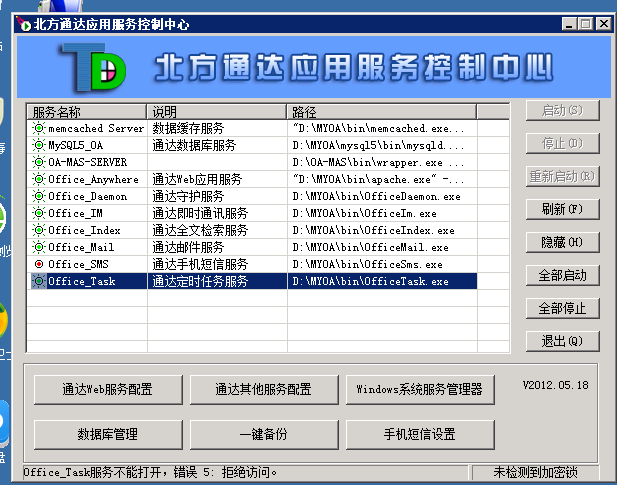Click the MySQL5_OA green status icon
The image size is (617, 485).
pyautogui.click(x=39, y=145)
